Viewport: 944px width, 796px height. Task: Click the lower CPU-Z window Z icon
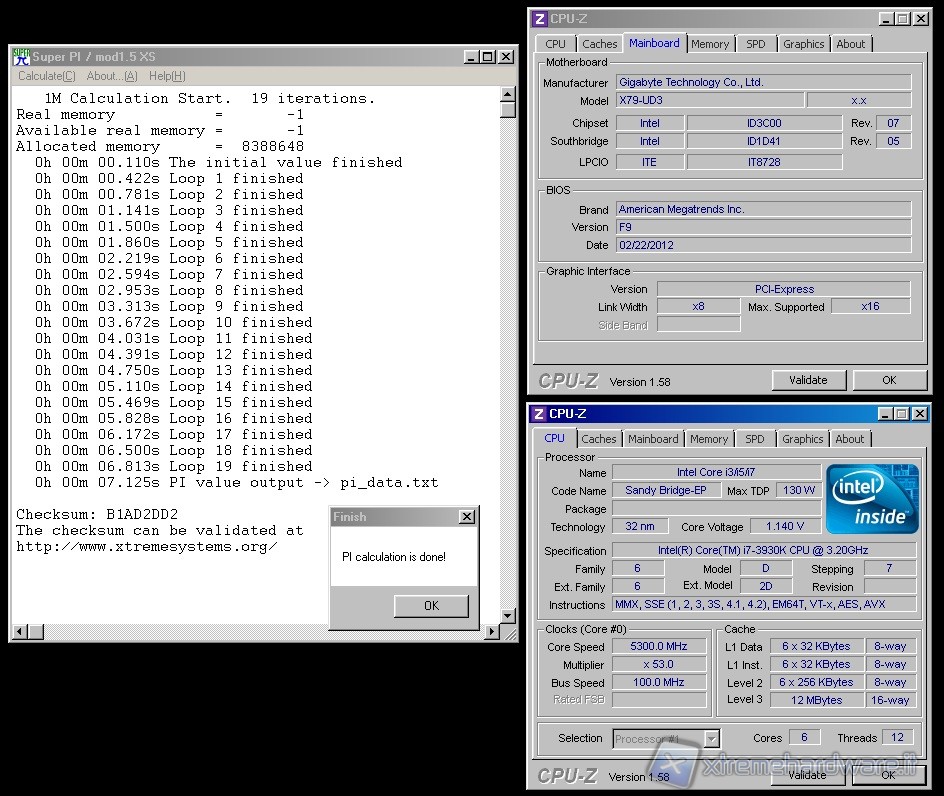[x=538, y=414]
